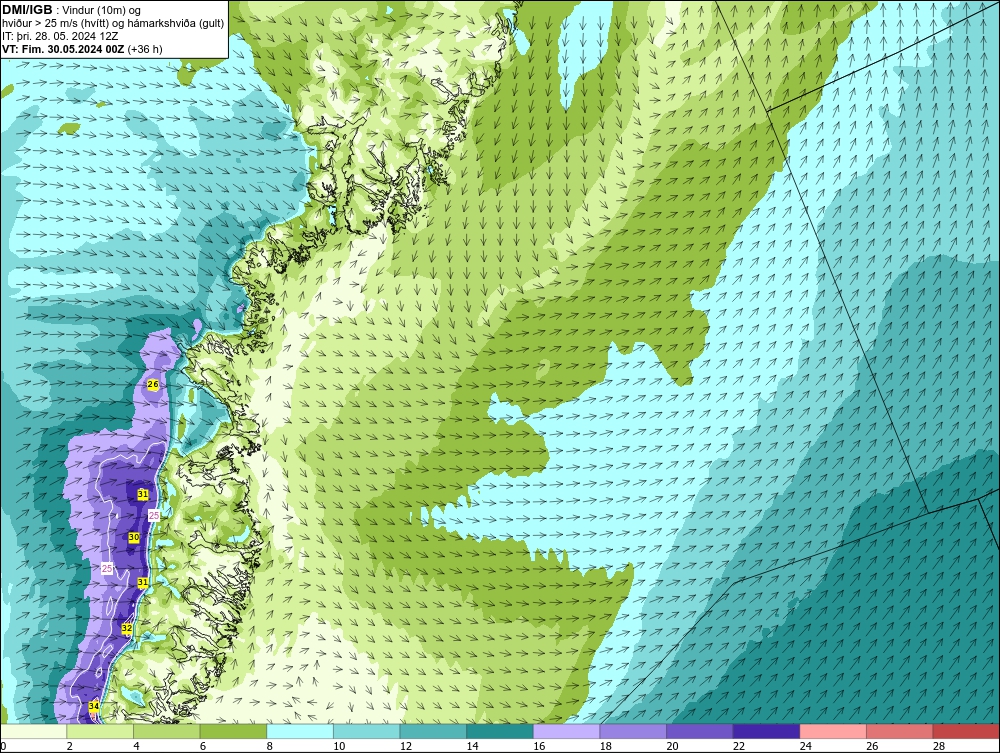Viewport: 1000px width, 753px height.
Task: Click the 'hviður > 25 m/s (hvítt)' legend line
Action: 55,23
